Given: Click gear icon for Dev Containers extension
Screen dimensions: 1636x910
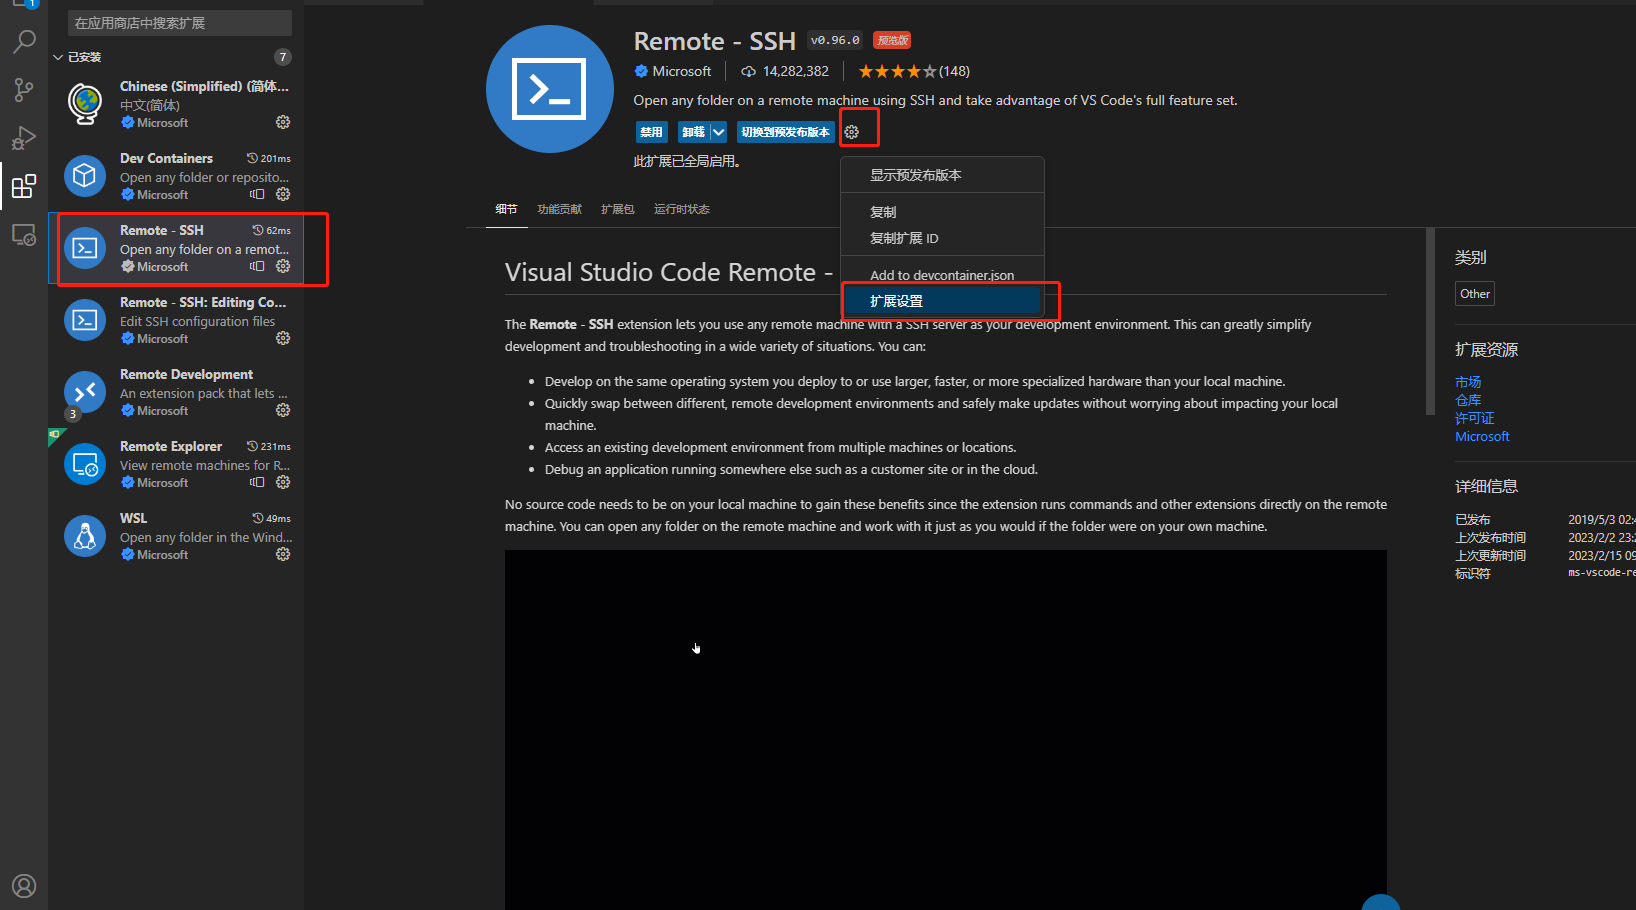Looking at the screenshot, I should click(x=283, y=194).
